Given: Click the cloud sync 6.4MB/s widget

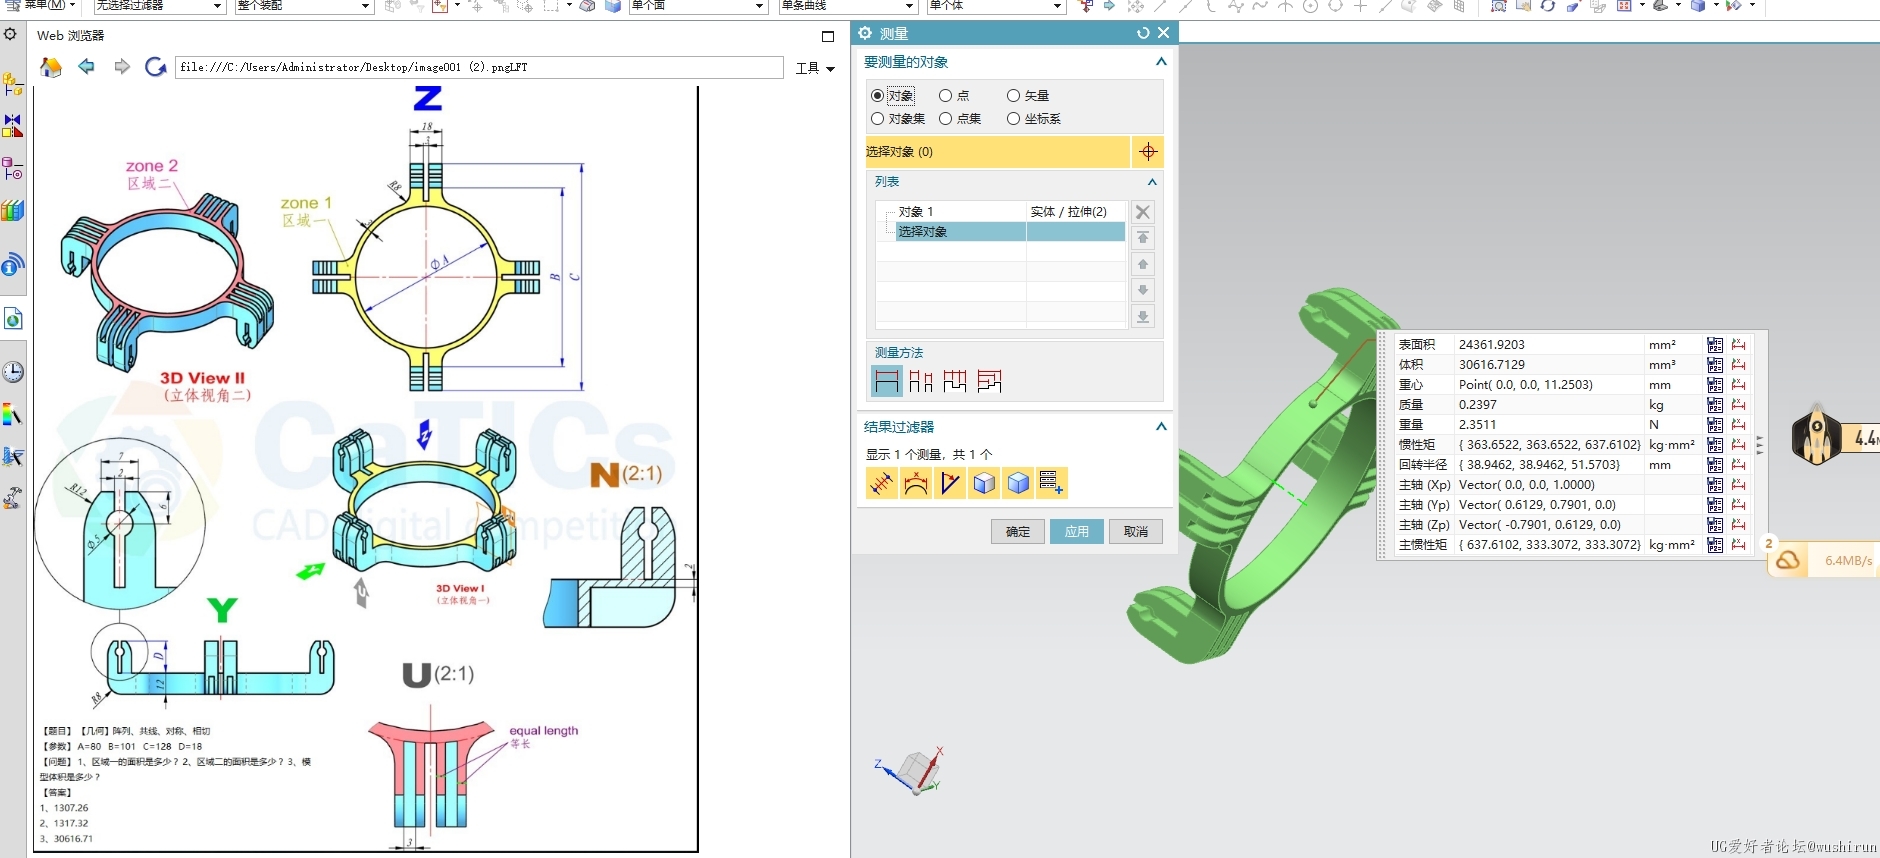Looking at the screenshot, I should click(x=1823, y=560).
